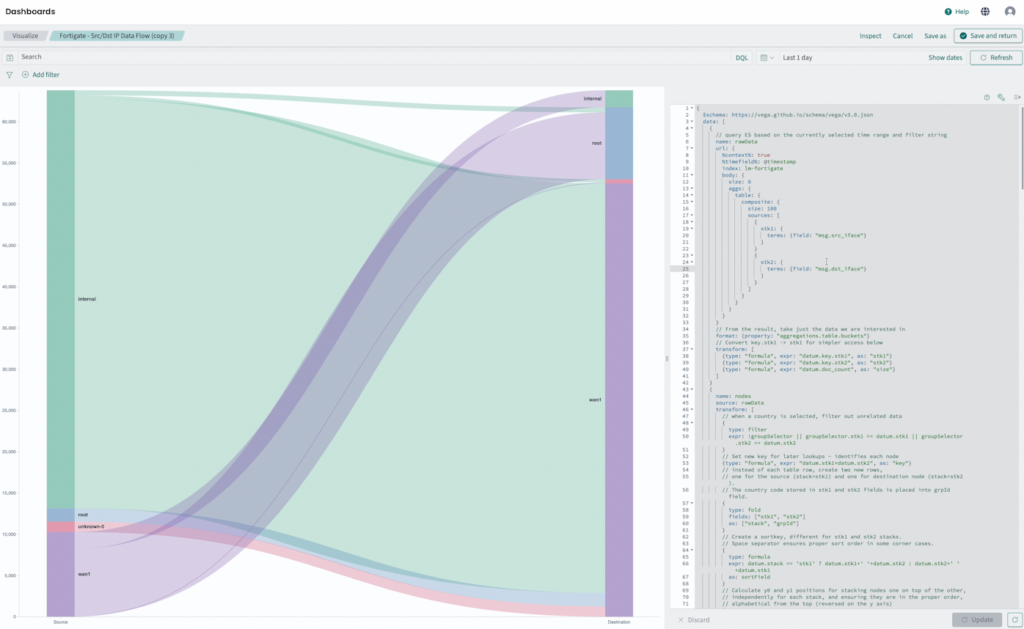Click the filter options funnel icon

click(x=9, y=75)
